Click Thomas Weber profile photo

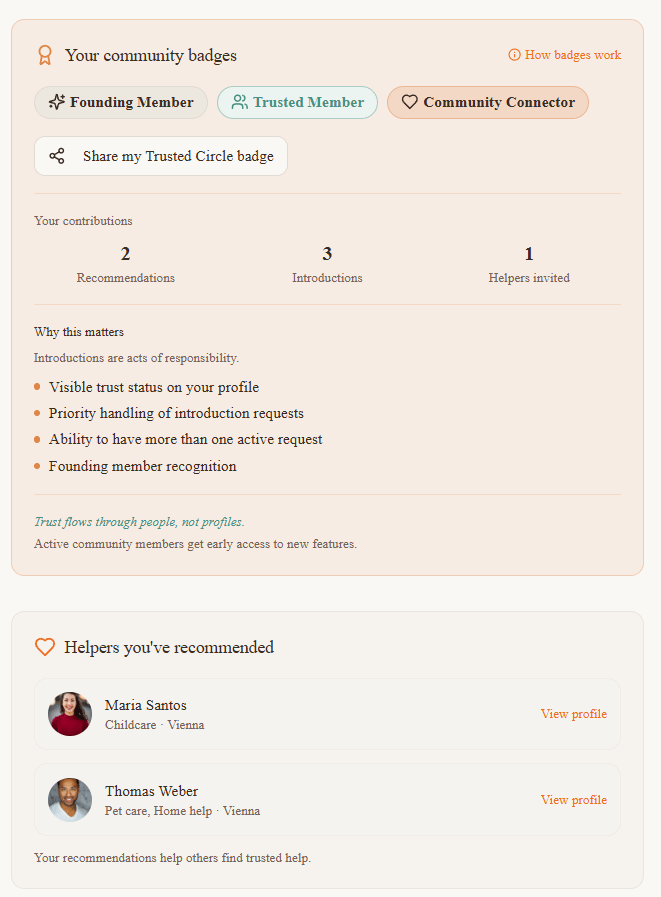70,800
